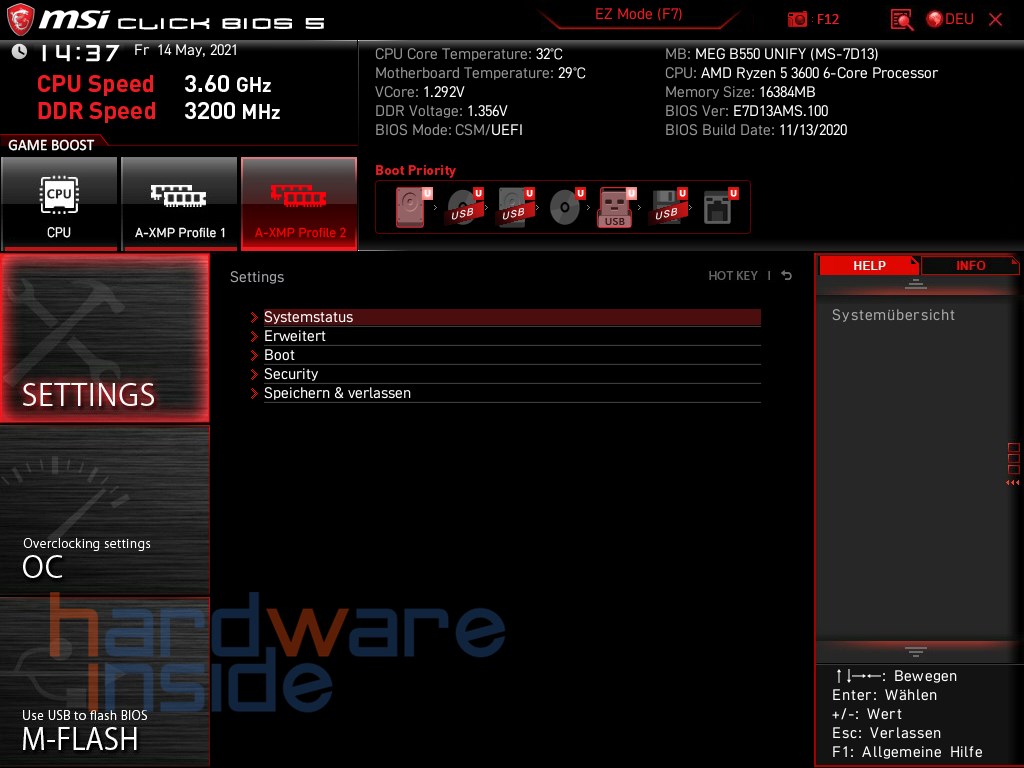Select the HELP tab

pyautogui.click(x=868, y=265)
